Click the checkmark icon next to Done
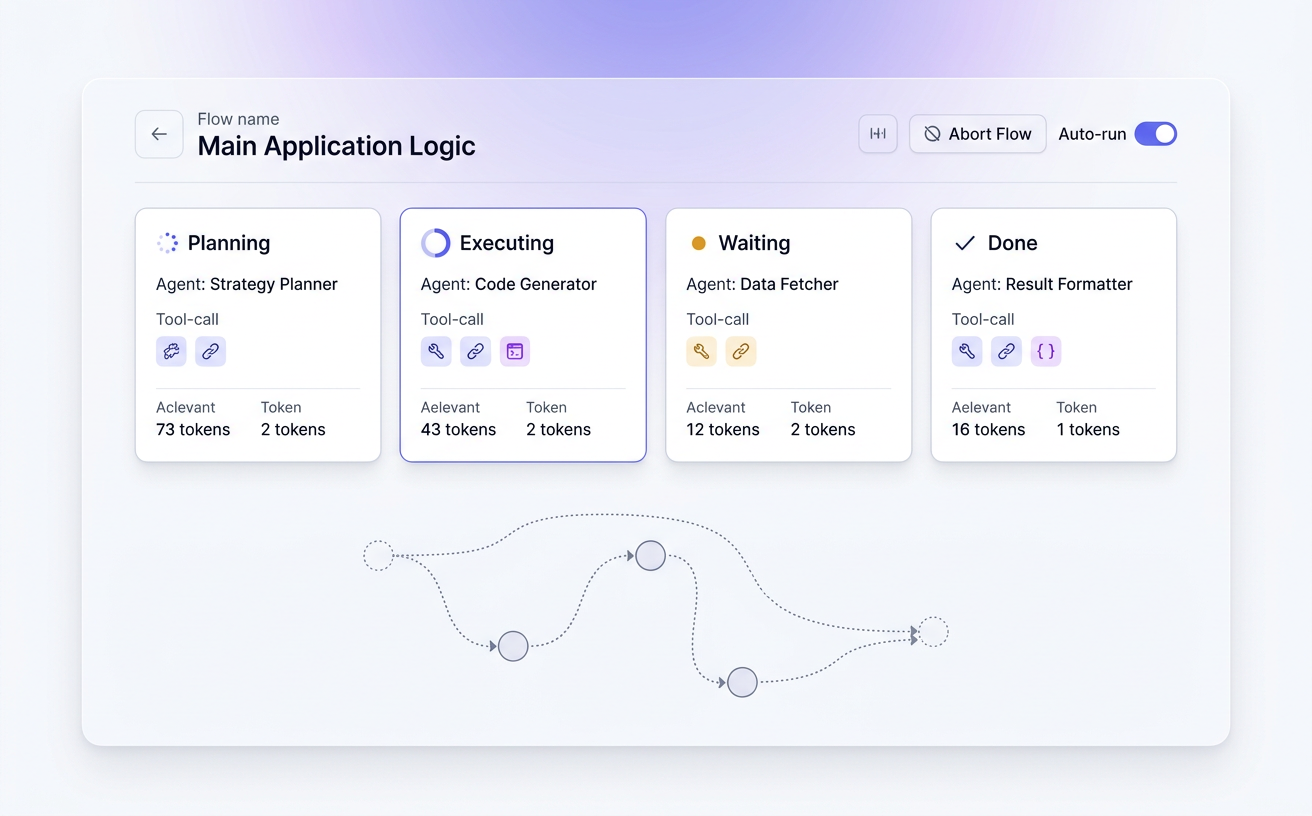Image resolution: width=1312 pixels, height=816 pixels. 965,243
